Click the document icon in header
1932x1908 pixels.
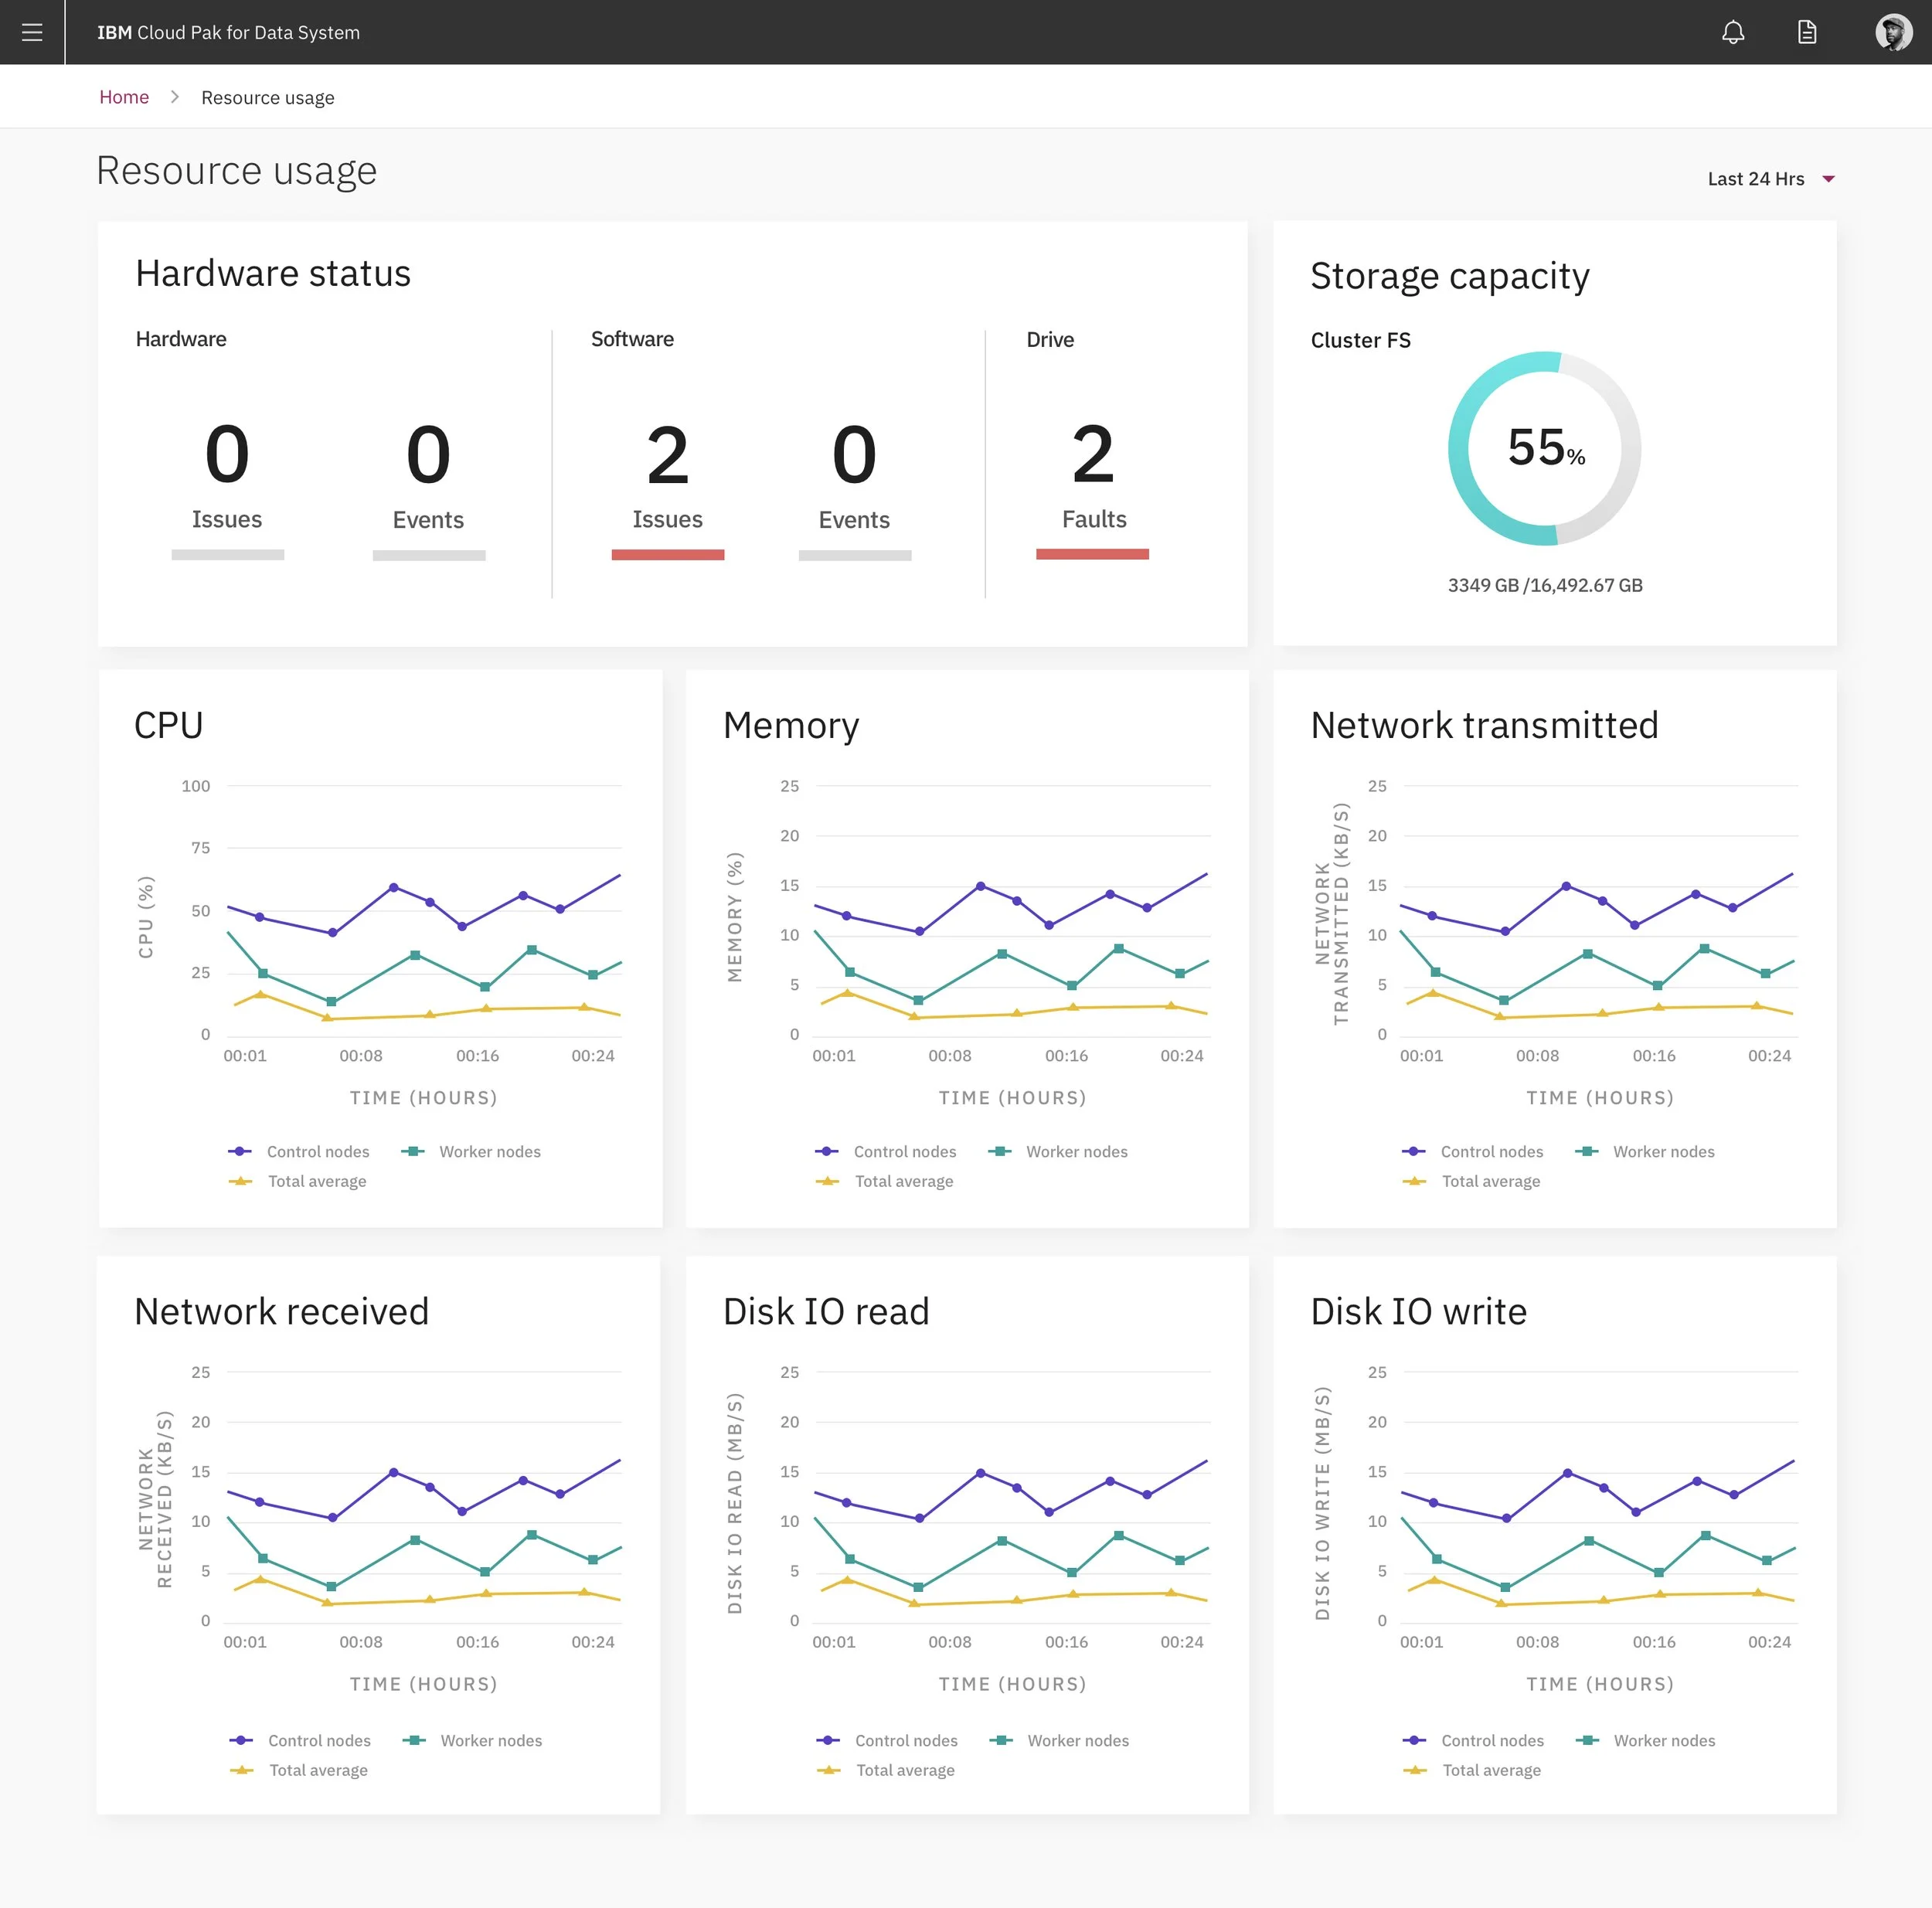coord(1806,32)
